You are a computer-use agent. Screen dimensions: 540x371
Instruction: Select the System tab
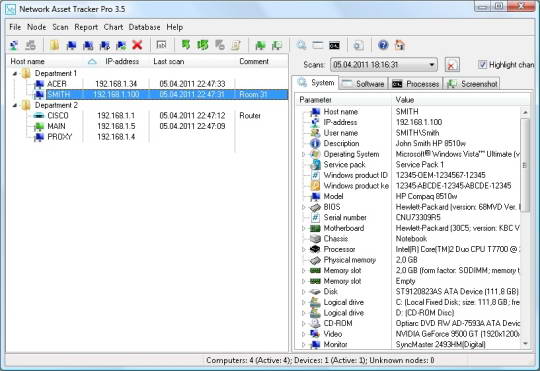(x=316, y=83)
